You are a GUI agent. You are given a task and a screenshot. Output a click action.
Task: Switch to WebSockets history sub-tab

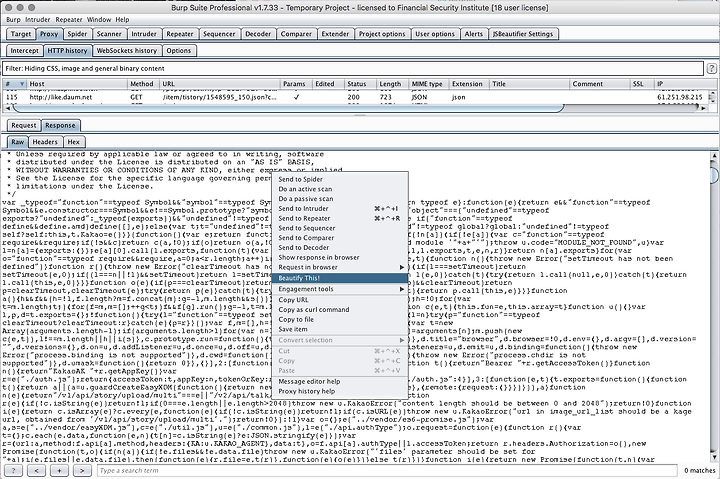coord(127,51)
